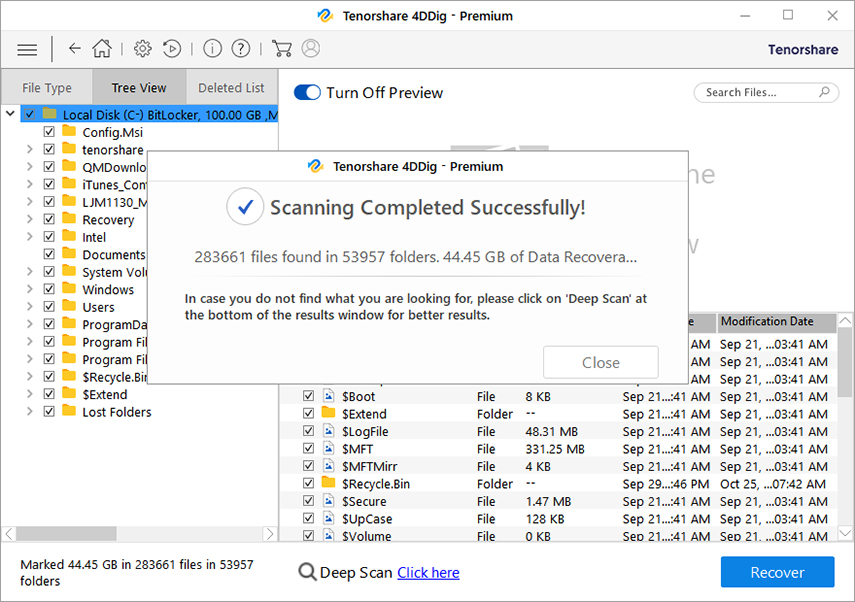Screen dimensions: 855x602
Task: Click file list scroll-down arrow
Action: tap(845, 533)
